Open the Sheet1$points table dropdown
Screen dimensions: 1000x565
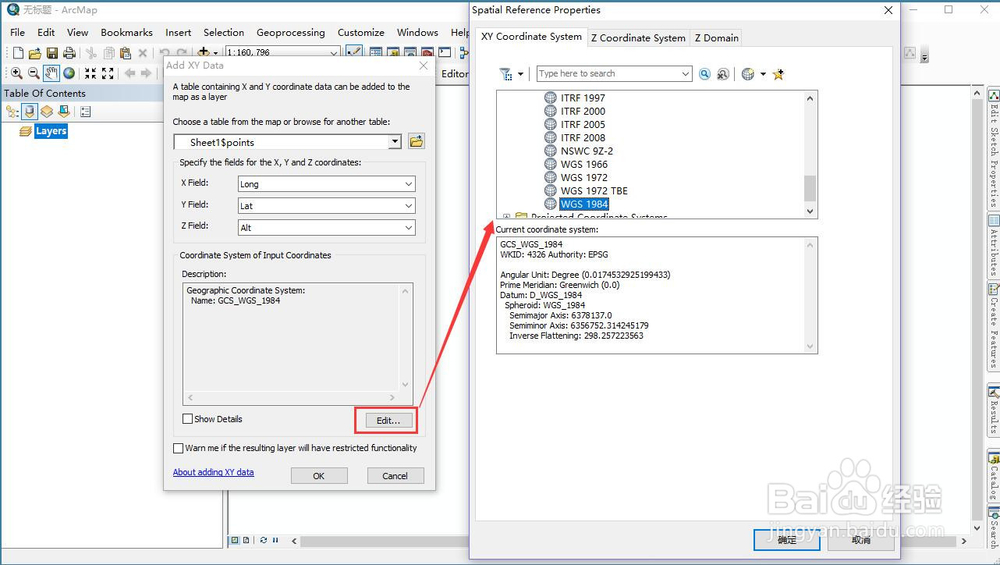395,142
